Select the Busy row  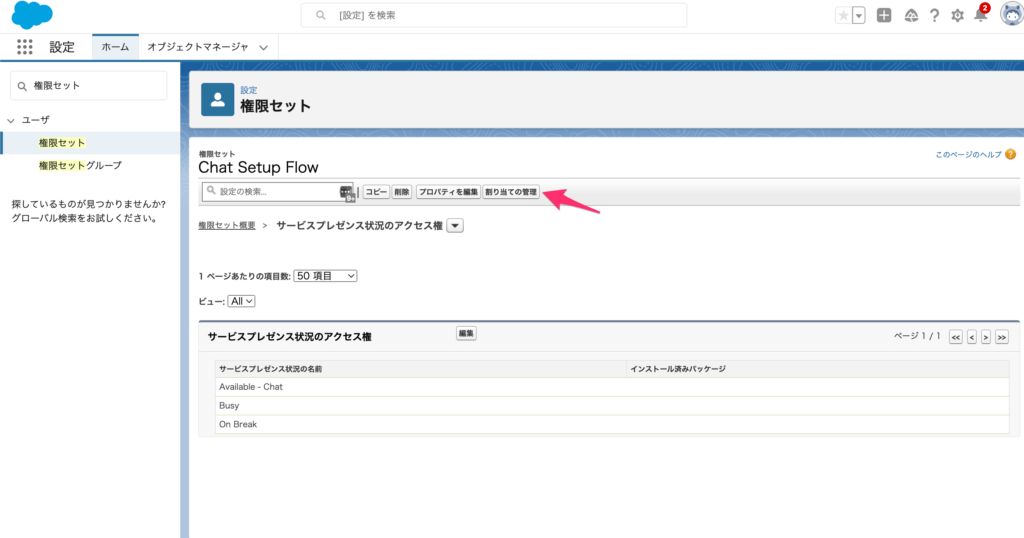pos(612,405)
